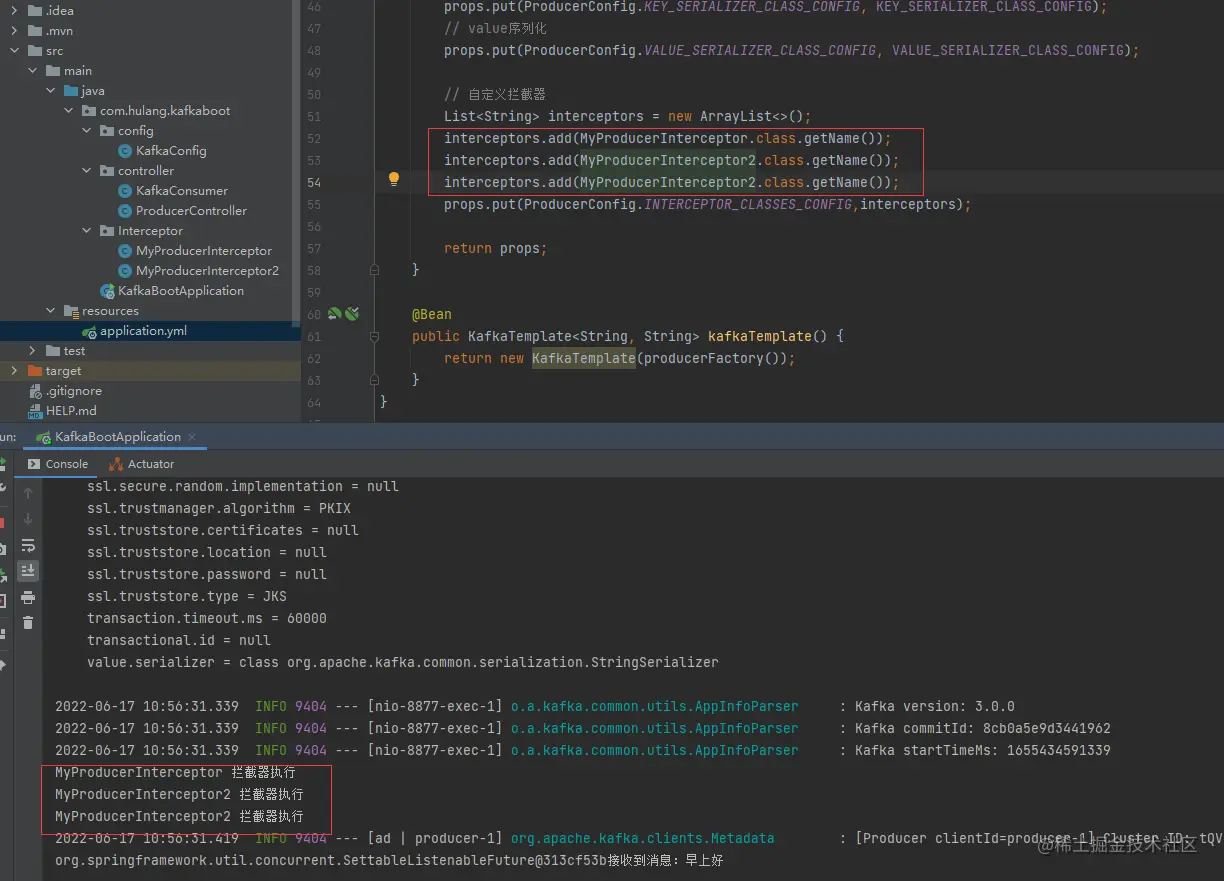
Task: Collapse the Interceptor package chevron
Action: click(87, 231)
